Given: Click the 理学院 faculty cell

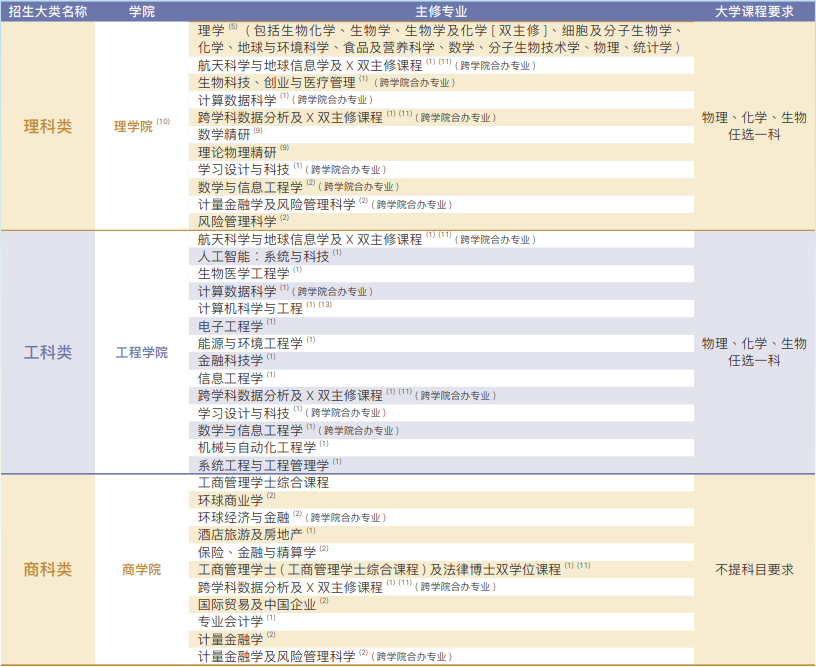Looking at the screenshot, I should 142,126.
